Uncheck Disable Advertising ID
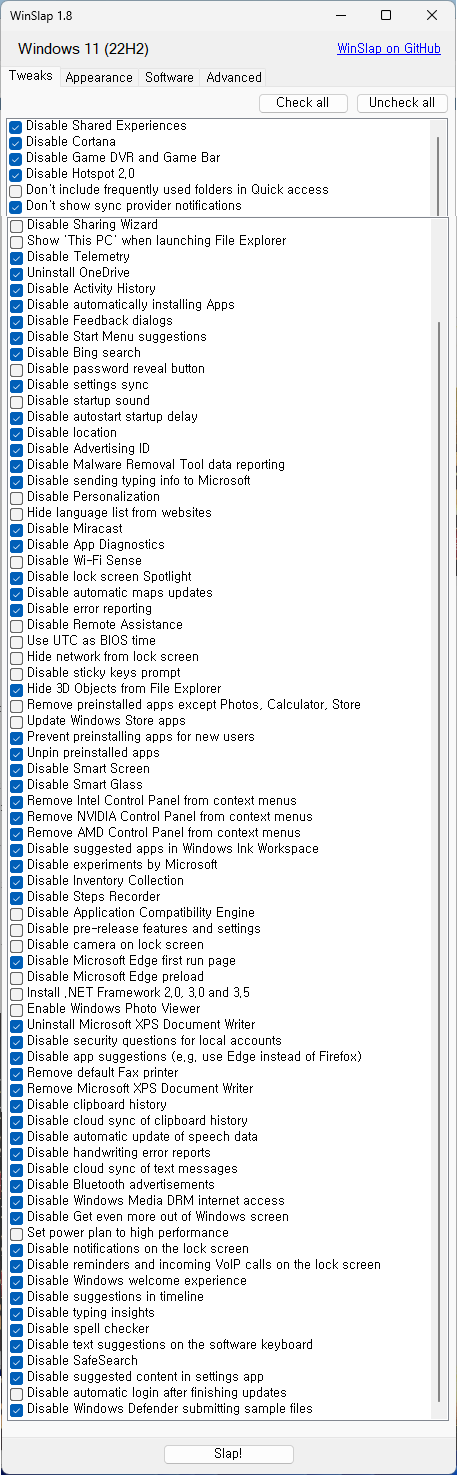Image resolution: width=457 pixels, height=1477 pixels. click(16, 449)
